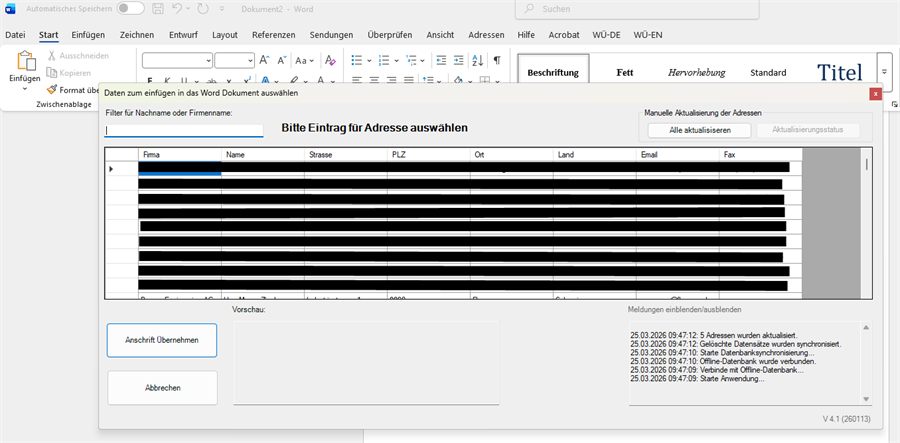This screenshot has width=900, height=443.
Task: Click Meldungen einblenden/ausblenden label
Action: tap(684, 309)
